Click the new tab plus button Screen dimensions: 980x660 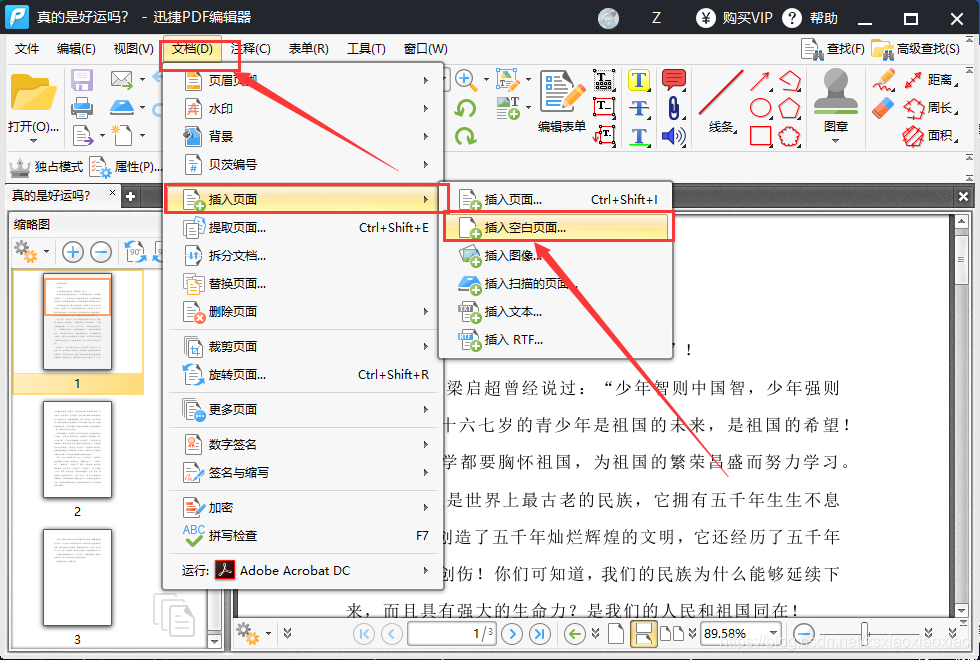point(131,196)
